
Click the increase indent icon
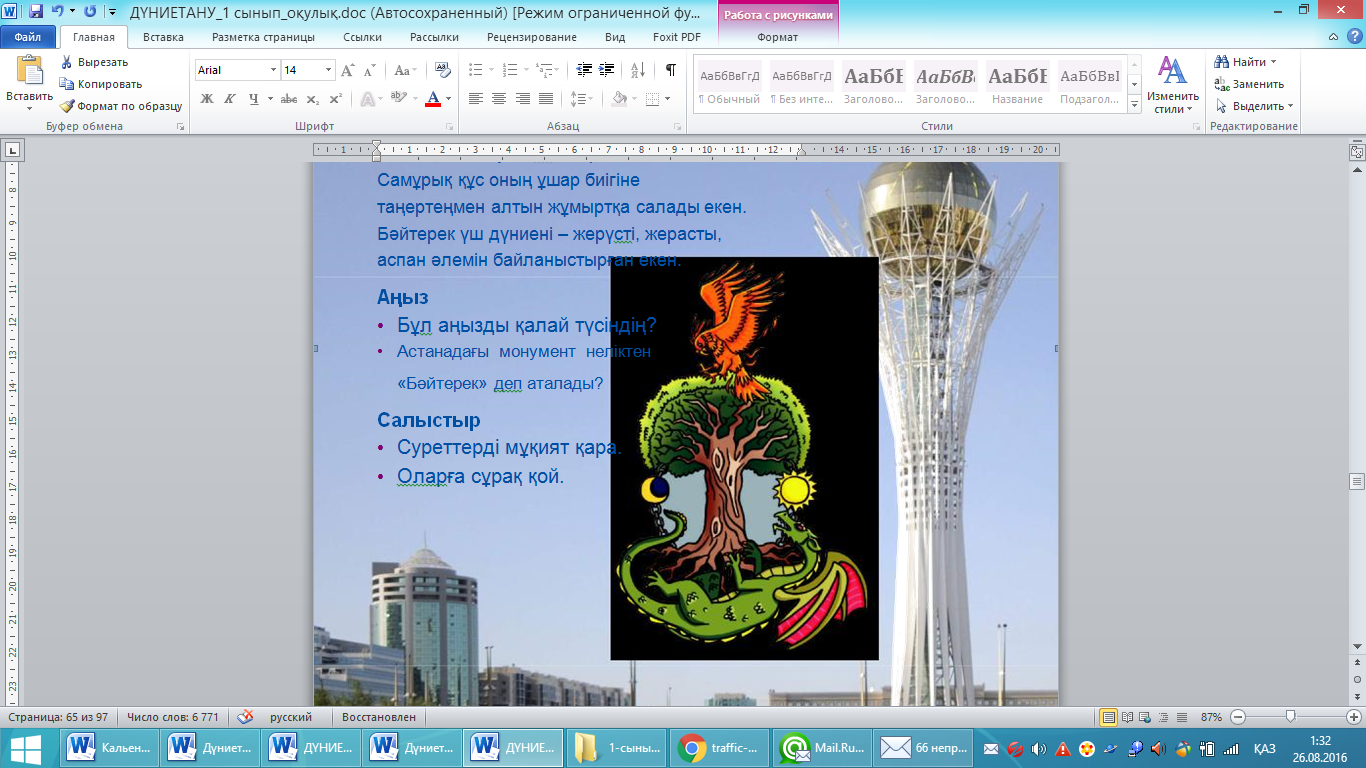pos(607,70)
